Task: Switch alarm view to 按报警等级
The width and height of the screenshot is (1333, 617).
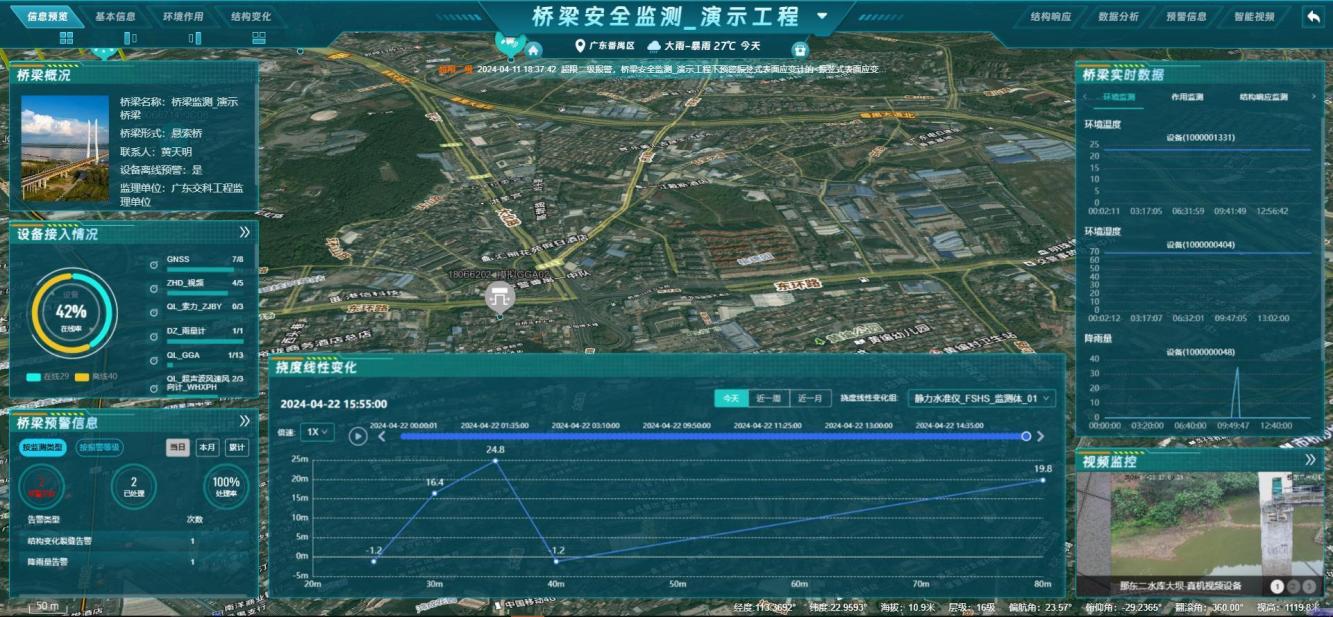Action: coord(99,447)
